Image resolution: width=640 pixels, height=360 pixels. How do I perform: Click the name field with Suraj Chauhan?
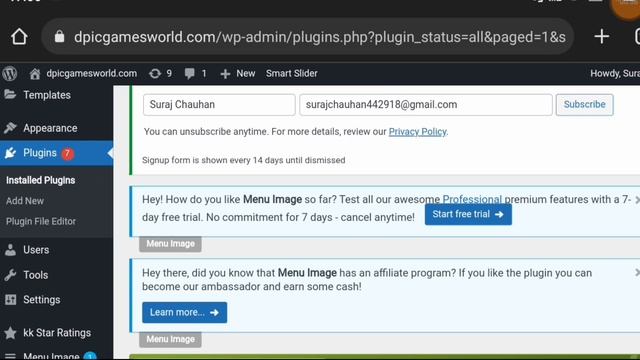click(x=219, y=104)
